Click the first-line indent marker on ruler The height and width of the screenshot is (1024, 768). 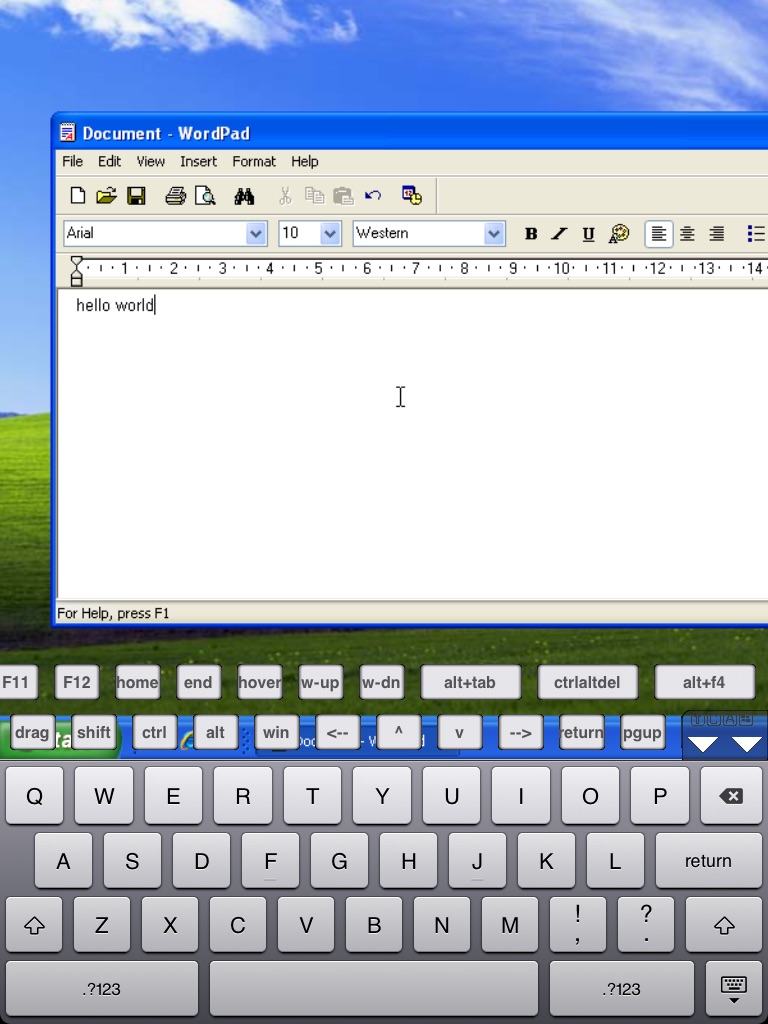[x=76, y=261]
